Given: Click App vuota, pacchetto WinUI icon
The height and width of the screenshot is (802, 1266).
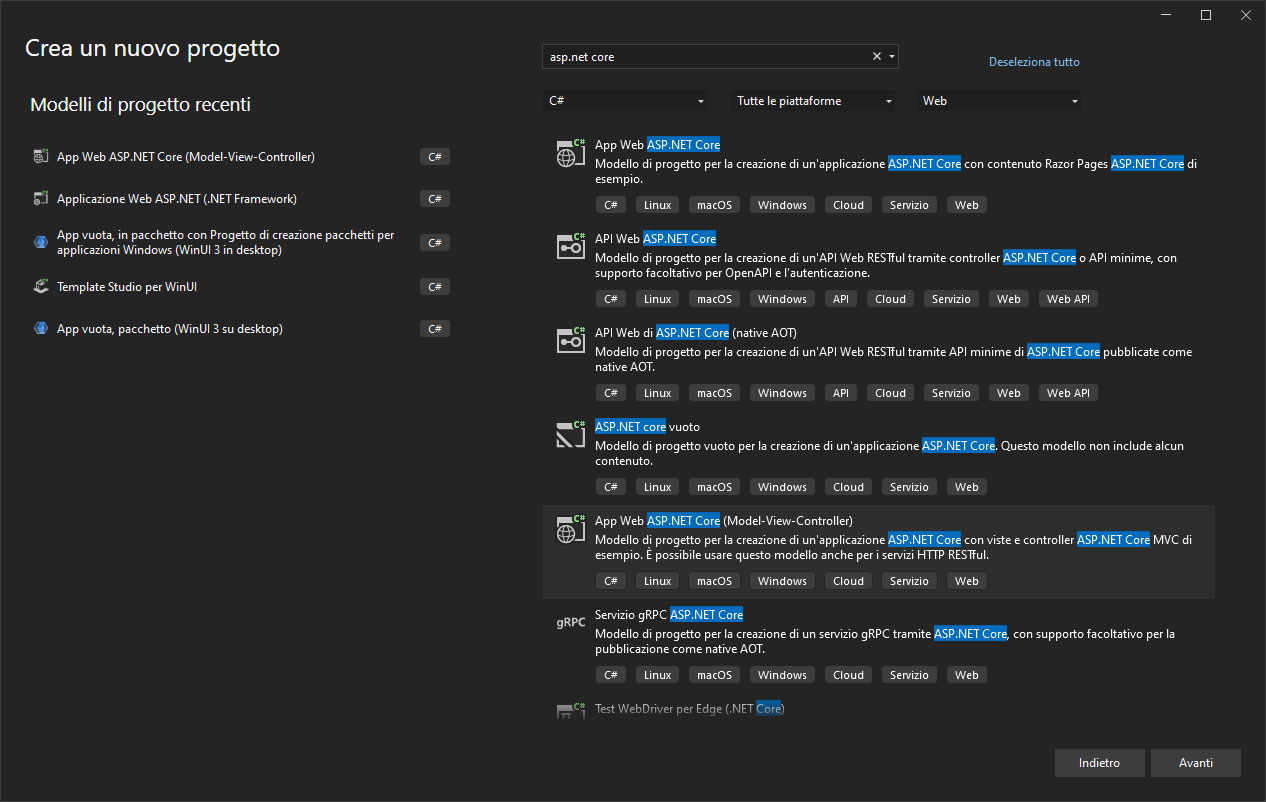Looking at the screenshot, I should [x=41, y=329].
